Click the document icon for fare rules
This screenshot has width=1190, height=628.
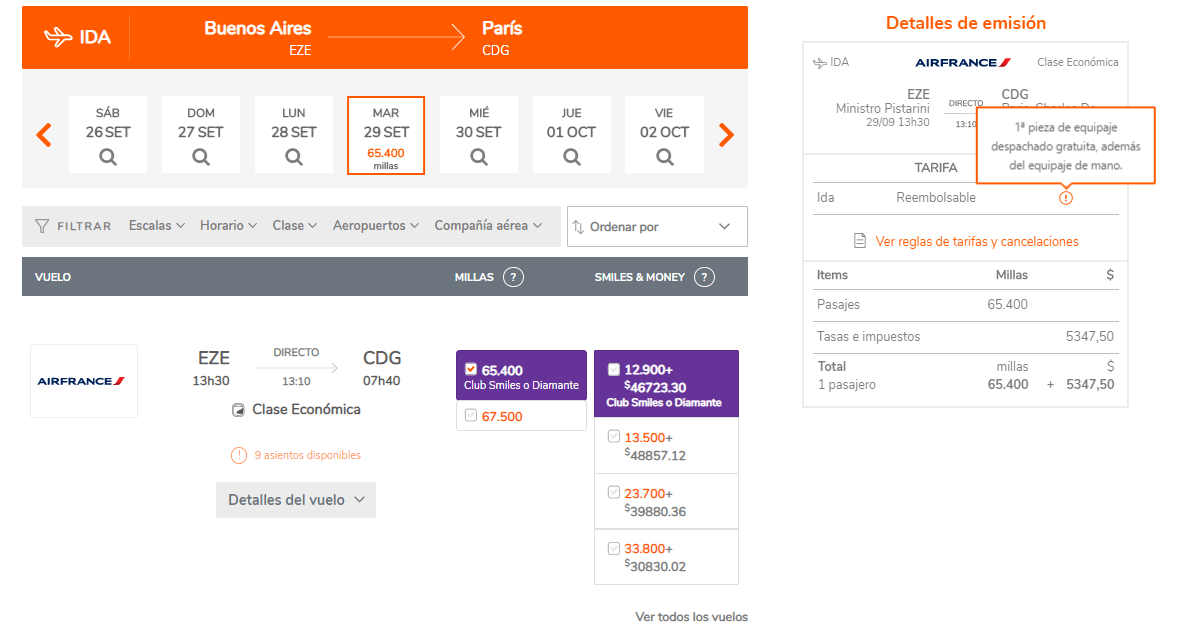click(860, 241)
